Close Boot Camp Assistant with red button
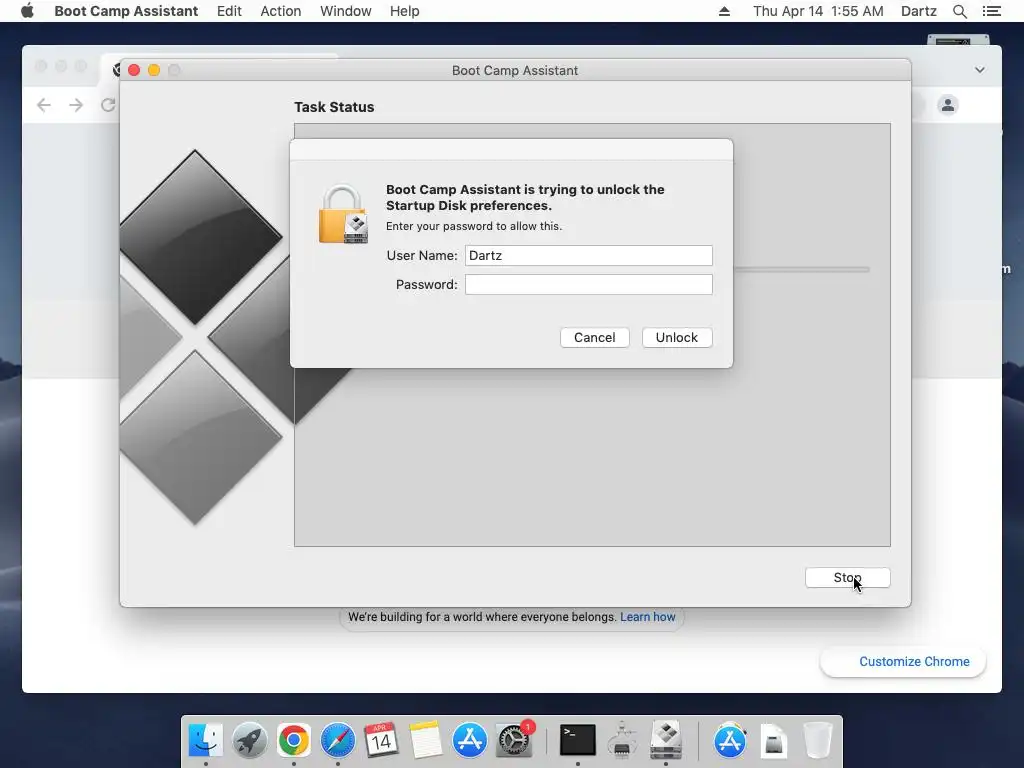1024x768 pixels. [134, 70]
